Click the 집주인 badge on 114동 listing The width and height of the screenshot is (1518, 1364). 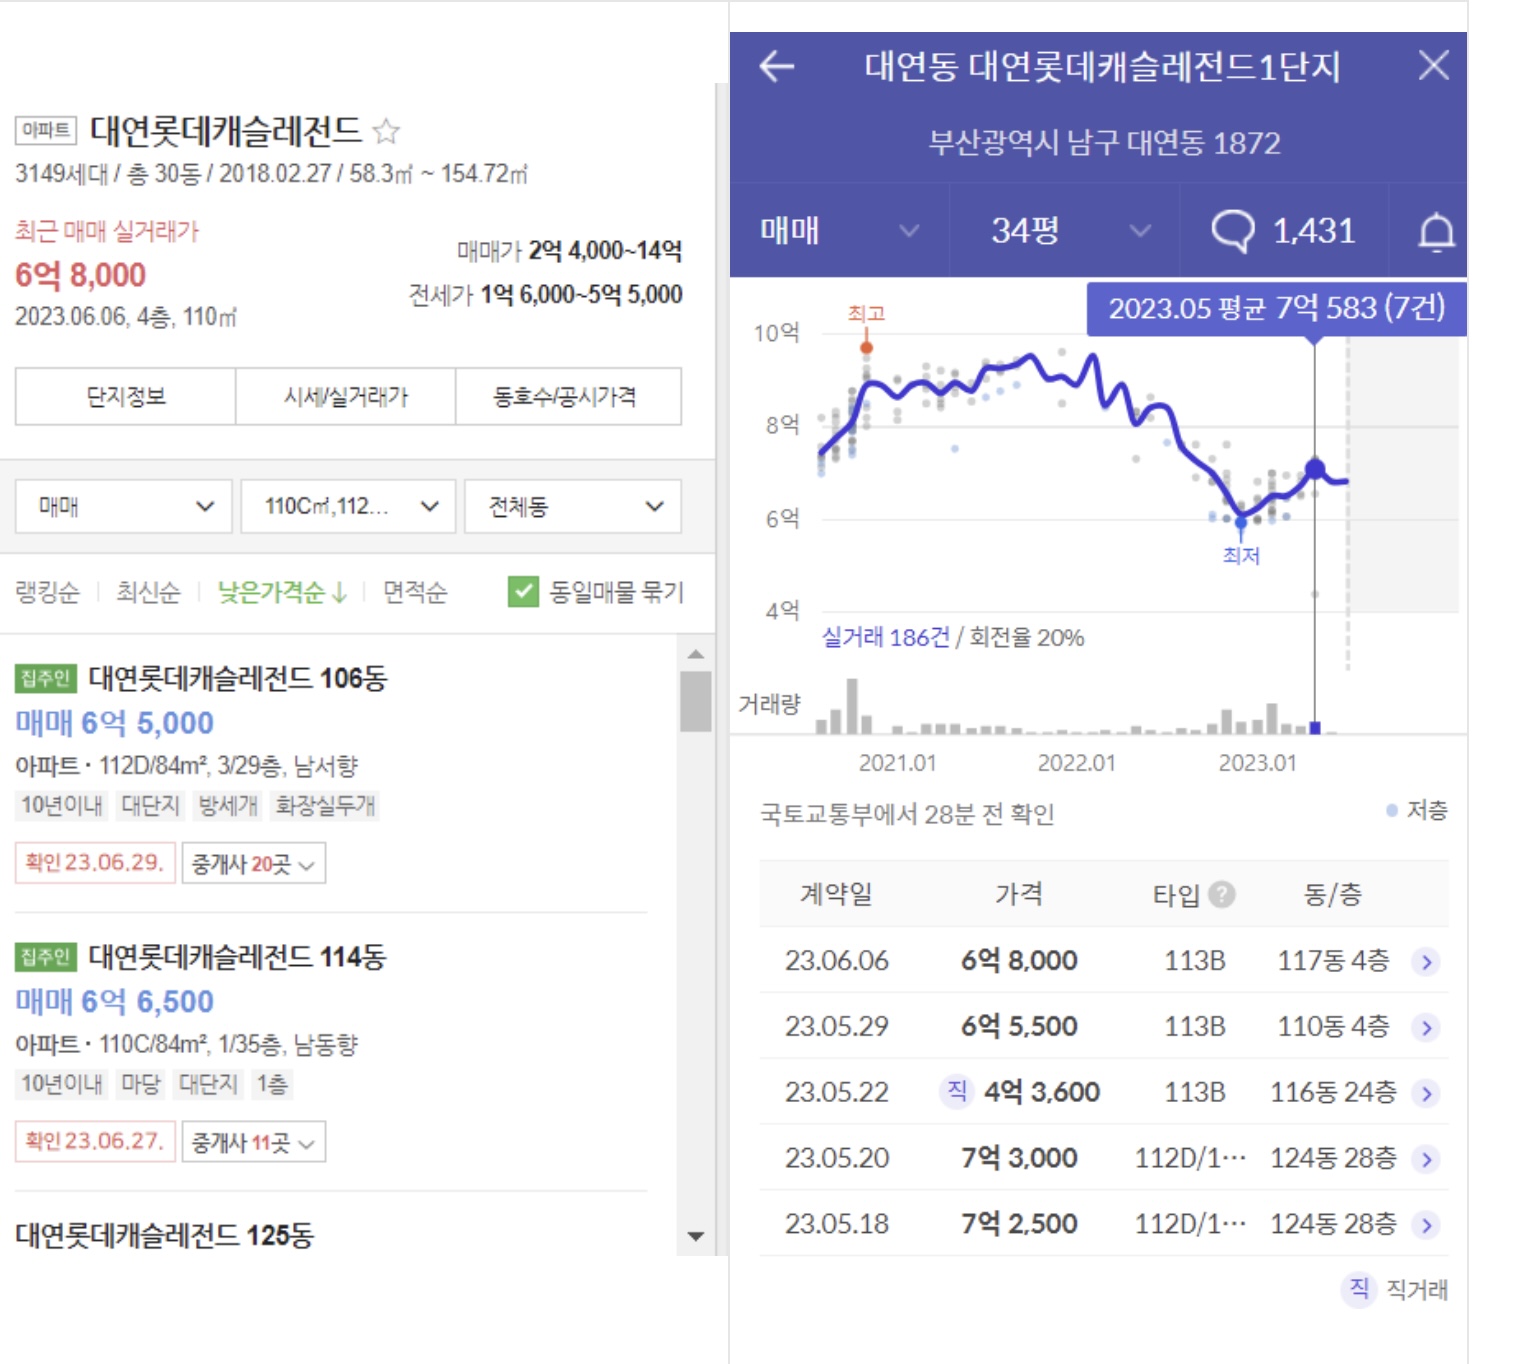(45, 957)
